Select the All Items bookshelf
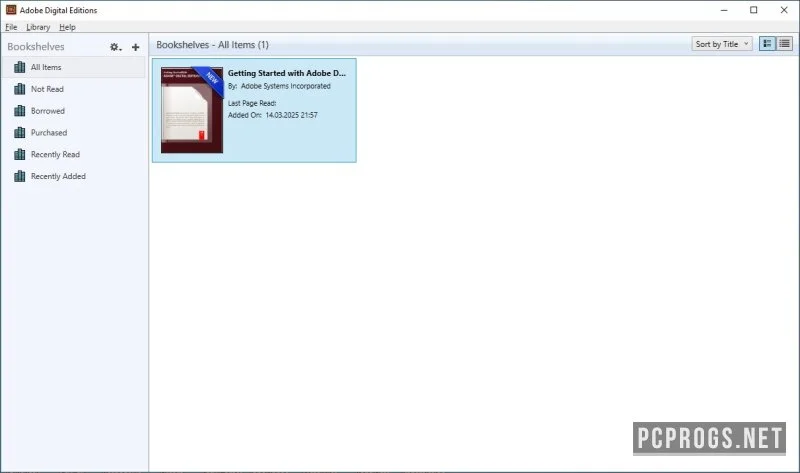Image resolution: width=800 pixels, height=473 pixels. tap(73, 67)
